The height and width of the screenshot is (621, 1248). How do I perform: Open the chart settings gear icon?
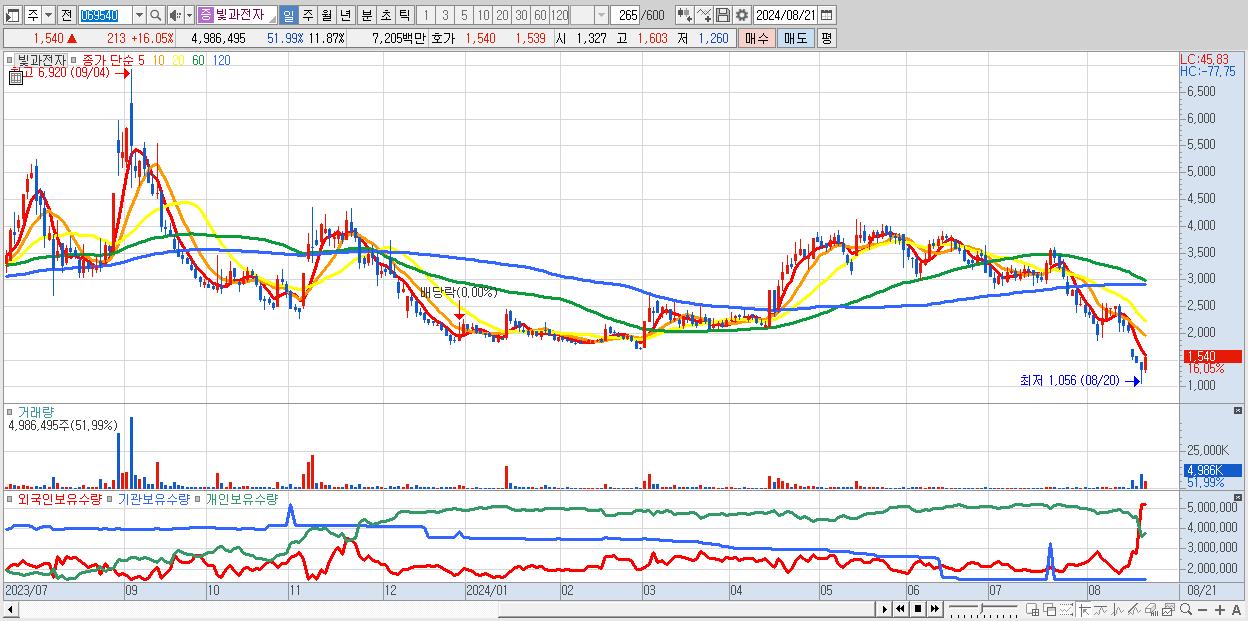(742, 15)
